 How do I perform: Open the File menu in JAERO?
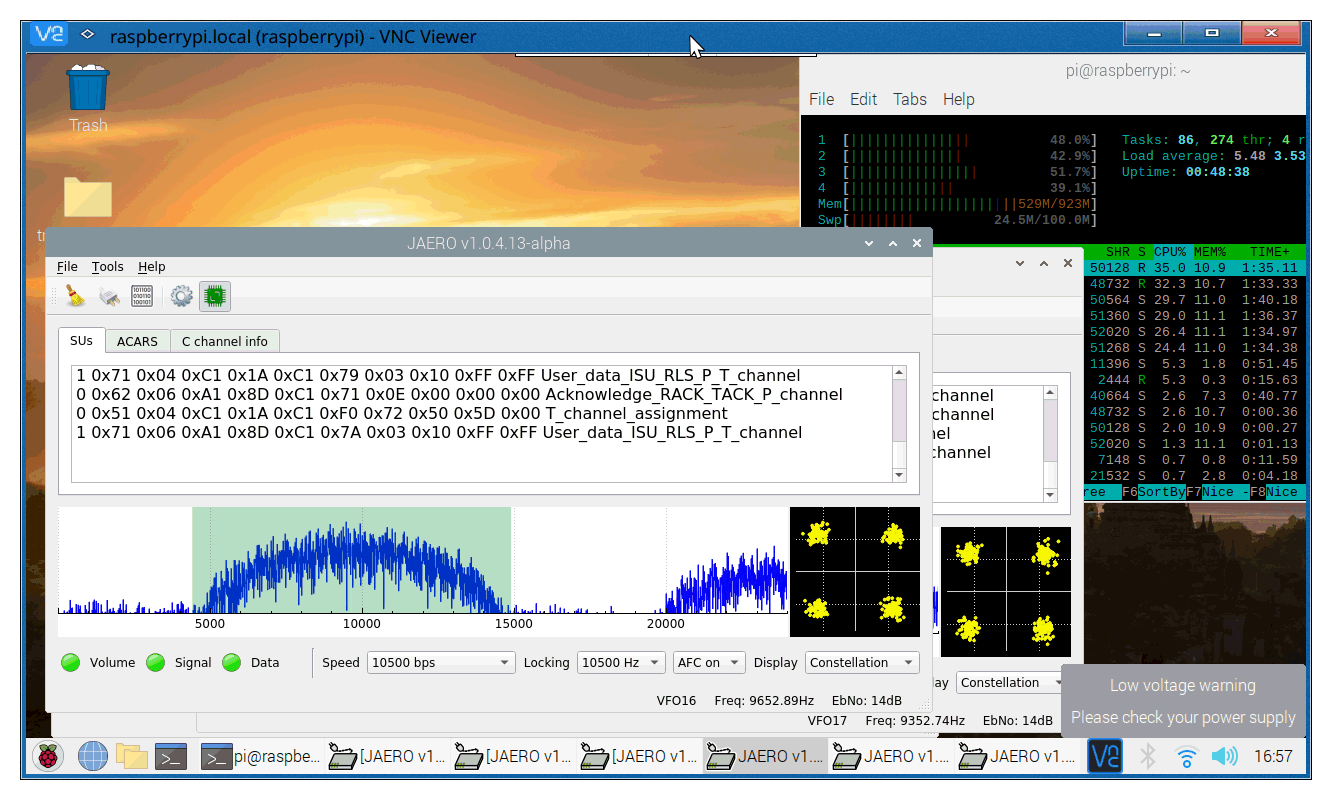[x=67, y=267]
